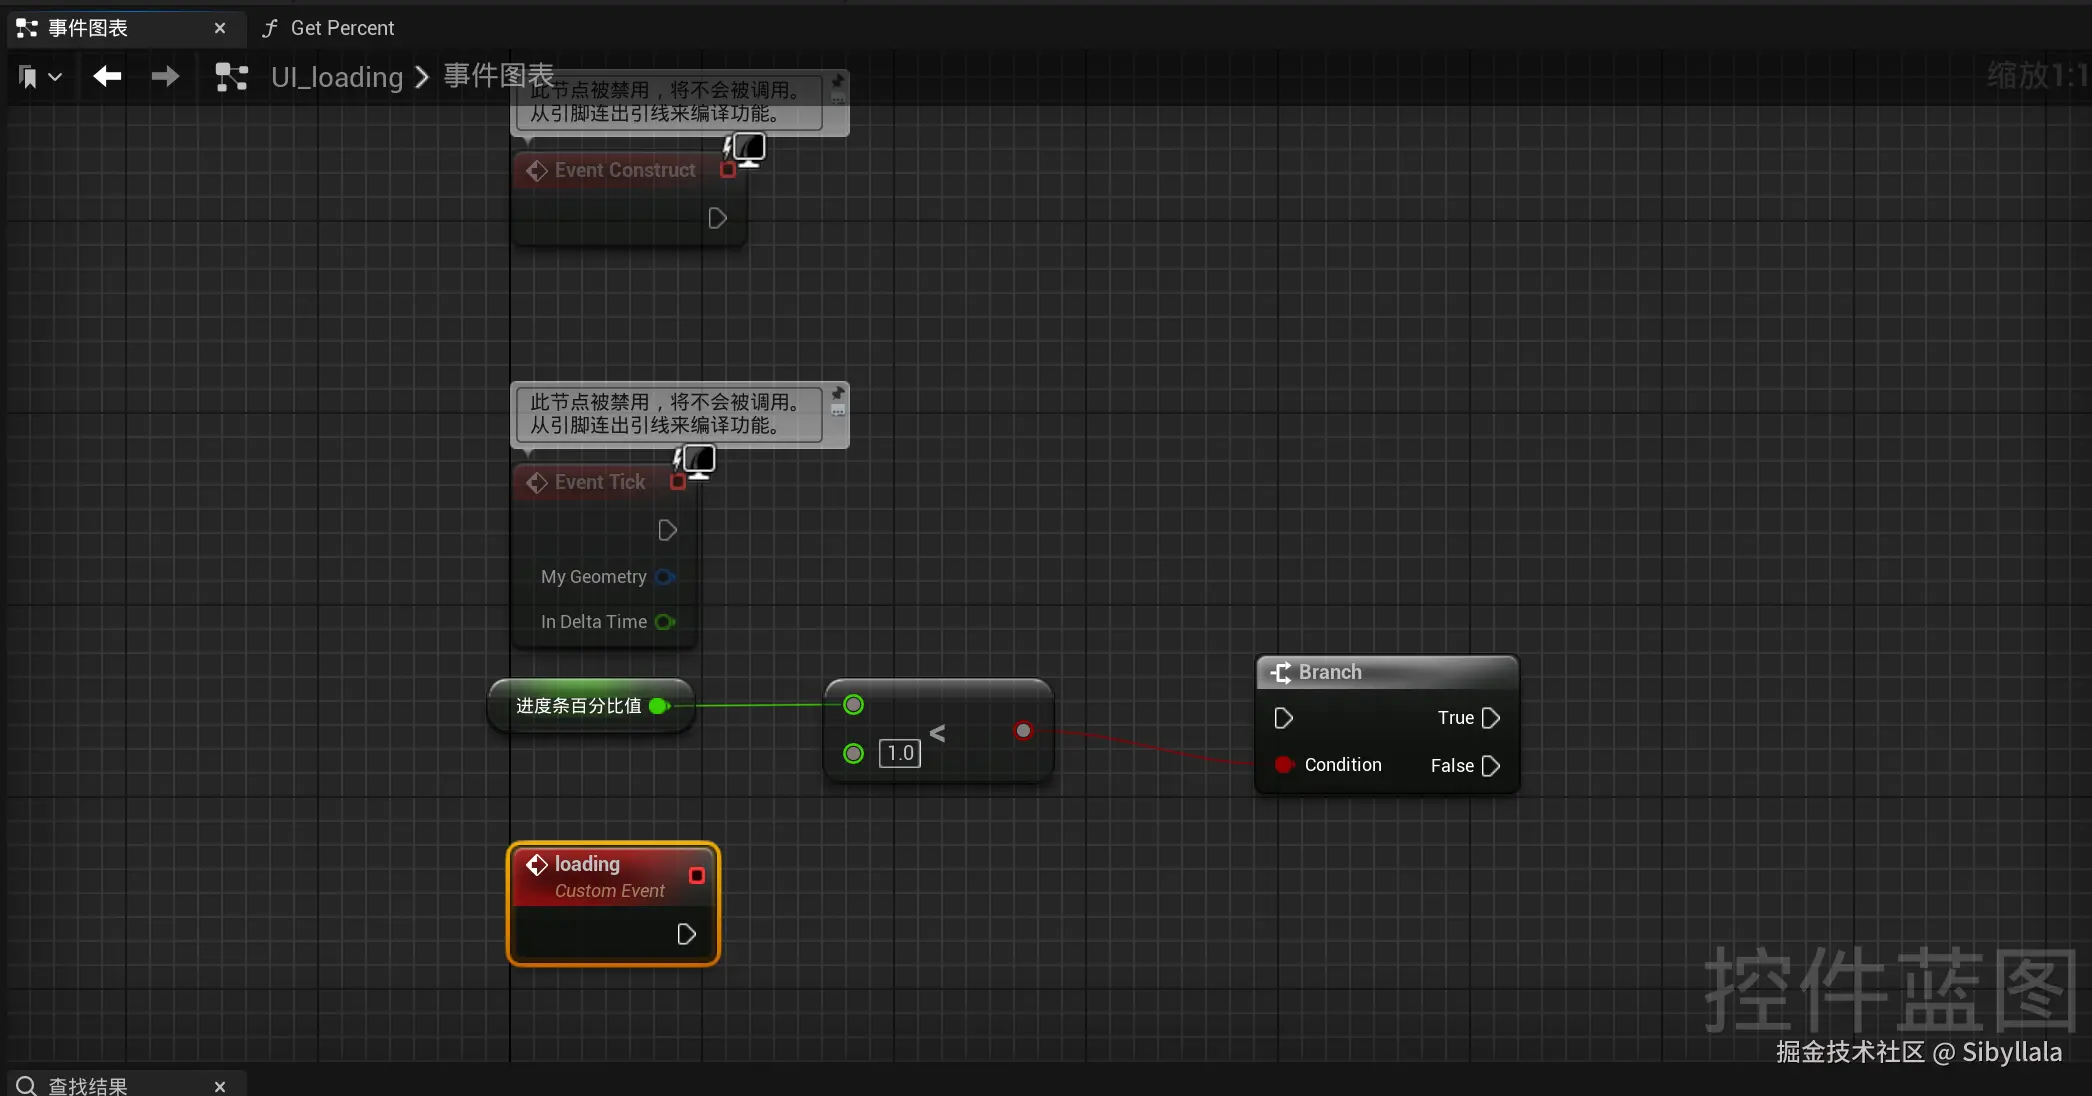This screenshot has width=2092, height=1096.
Task: Click the Branch execution input pin
Action: [x=1284, y=718]
